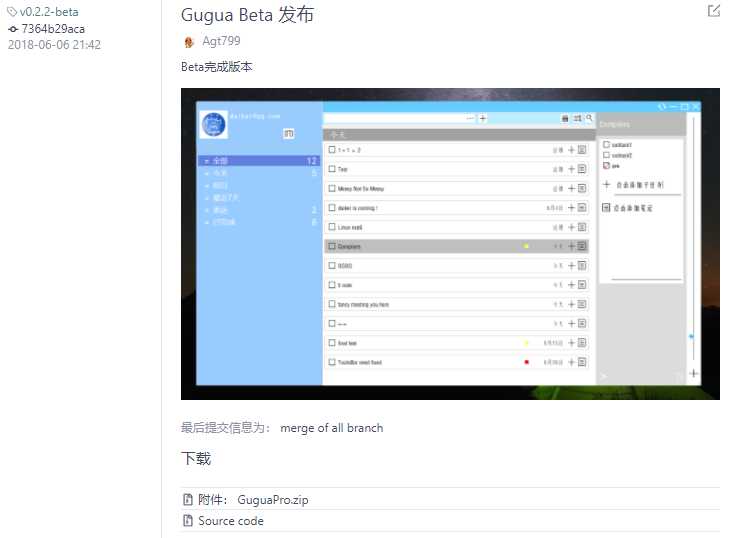Download the Source code archive
This screenshot has height=538, width=735.
[231, 521]
